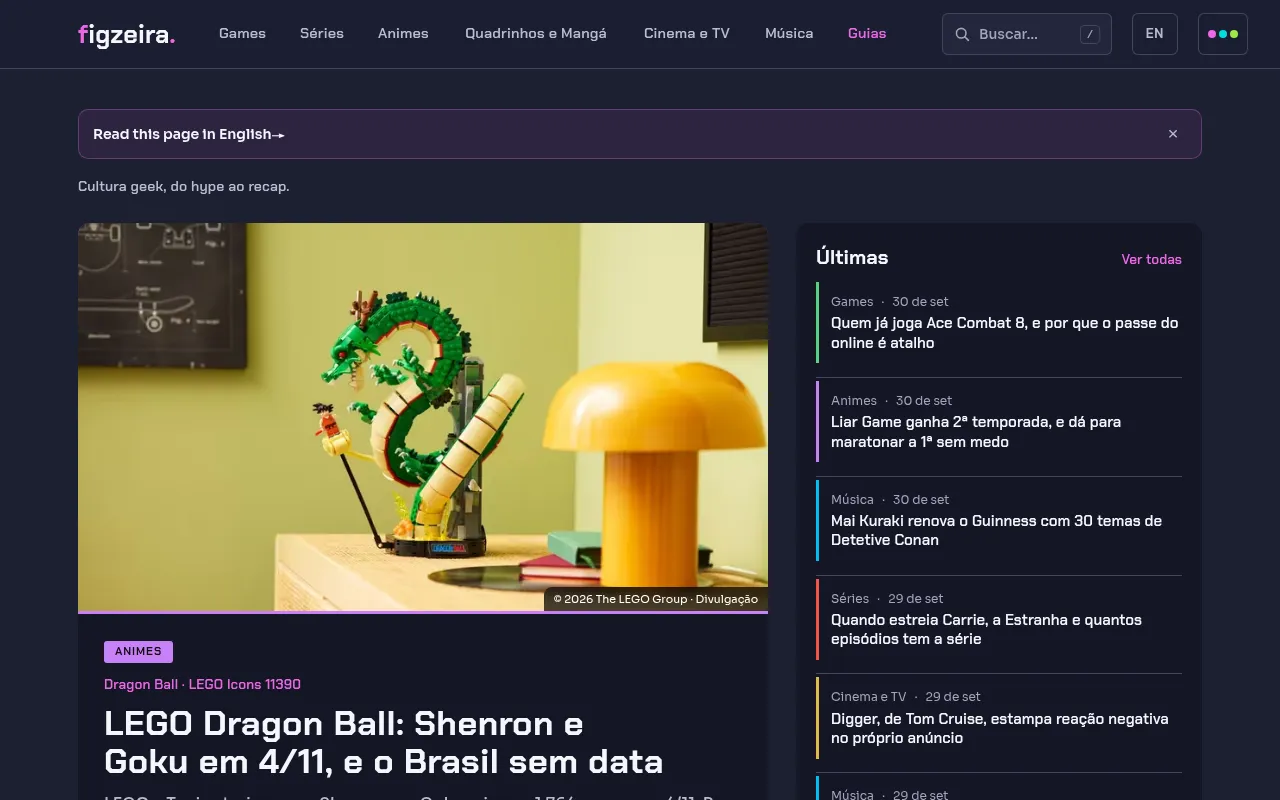Follow the Read this page in English link

[189, 134]
